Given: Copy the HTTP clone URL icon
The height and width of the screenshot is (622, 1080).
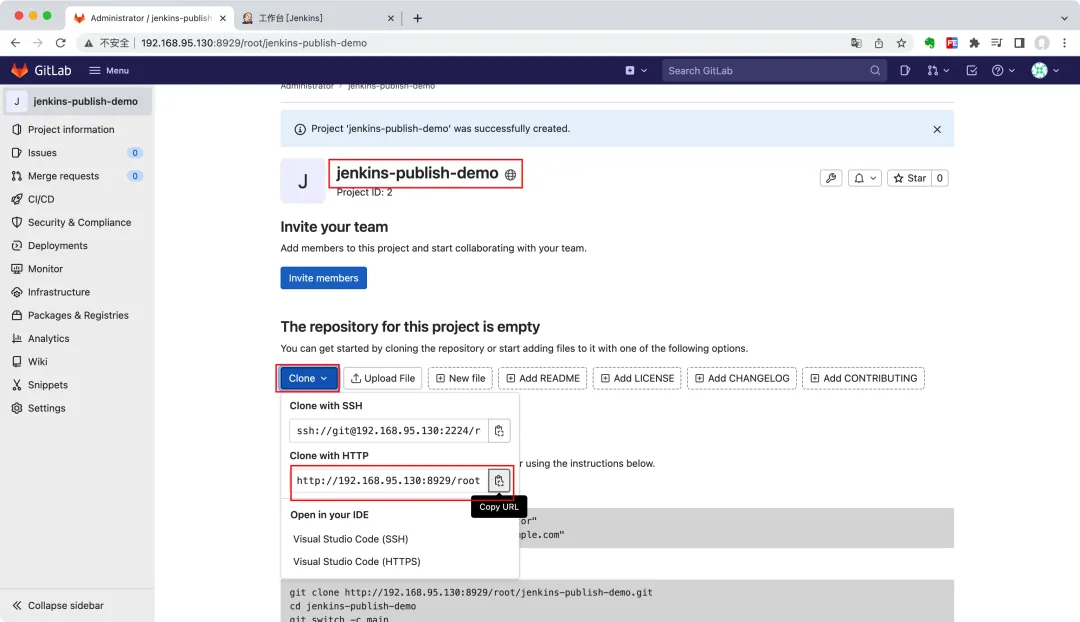Looking at the screenshot, I should (x=499, y=481).
